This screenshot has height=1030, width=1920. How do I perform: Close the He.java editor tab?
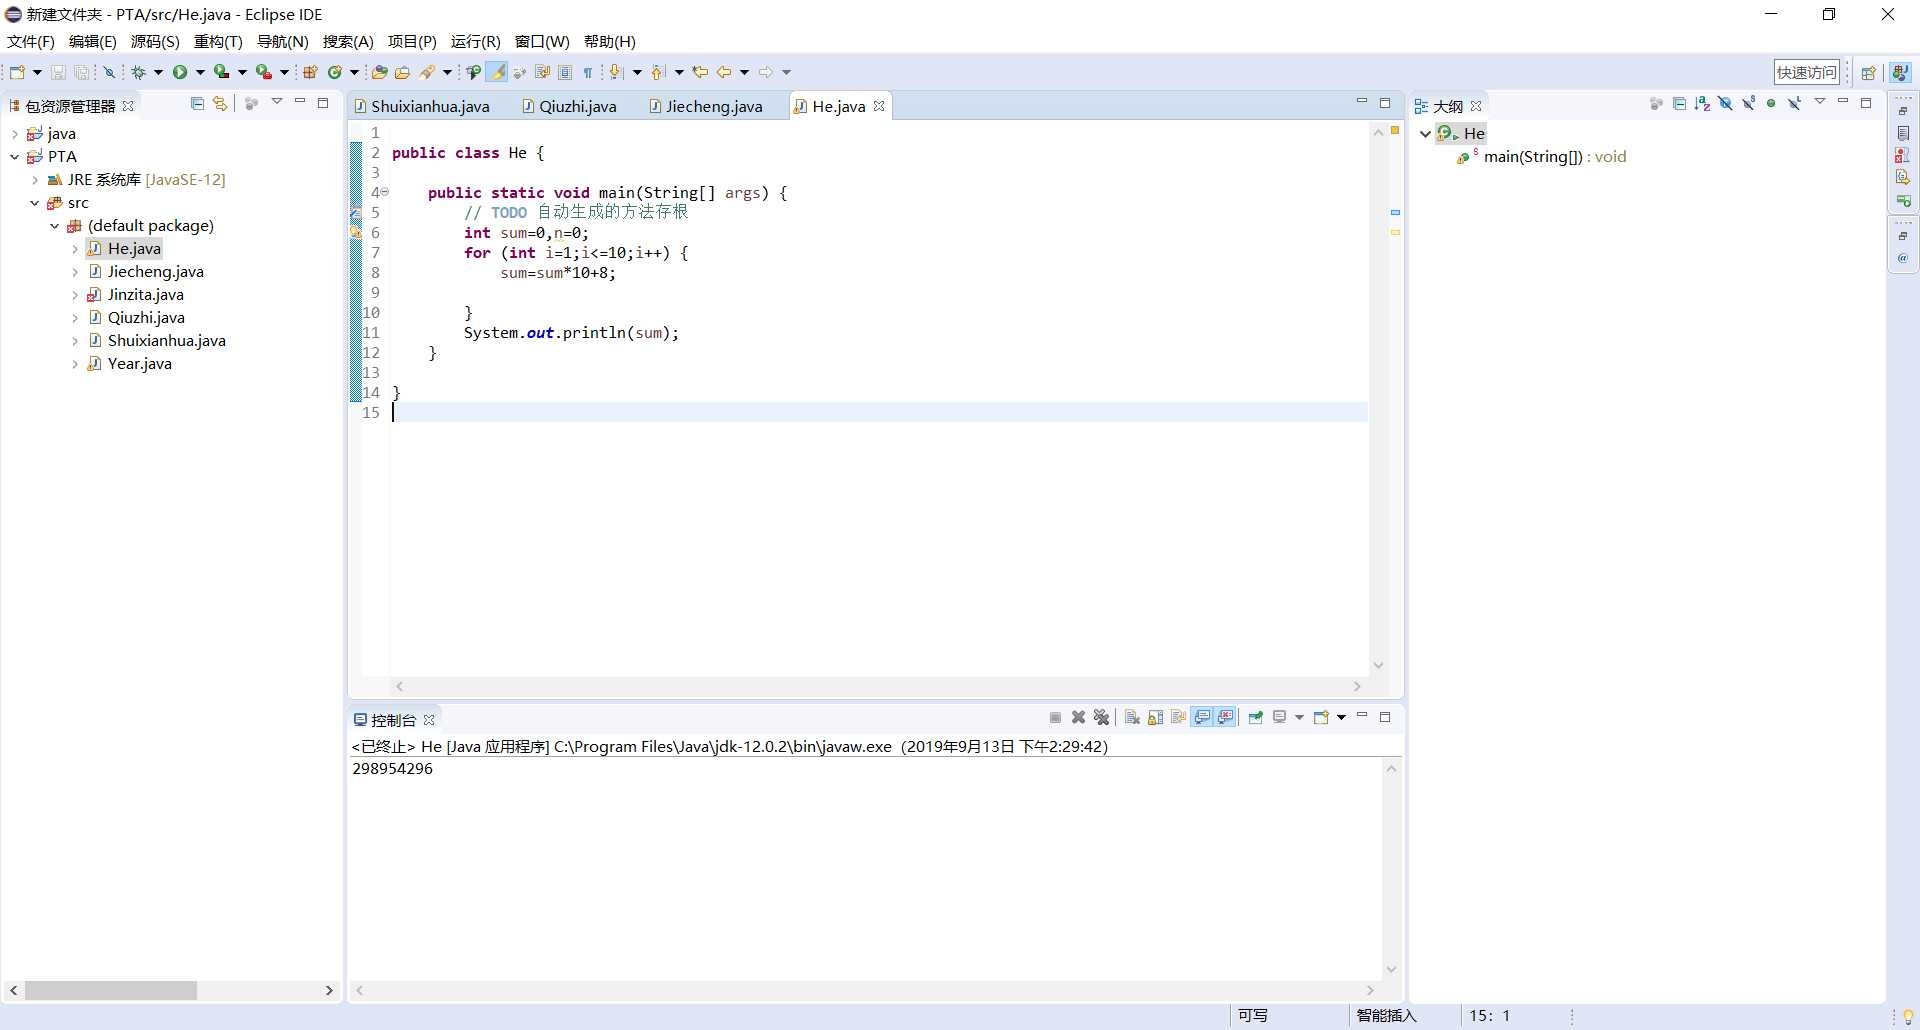coord(879,106)
